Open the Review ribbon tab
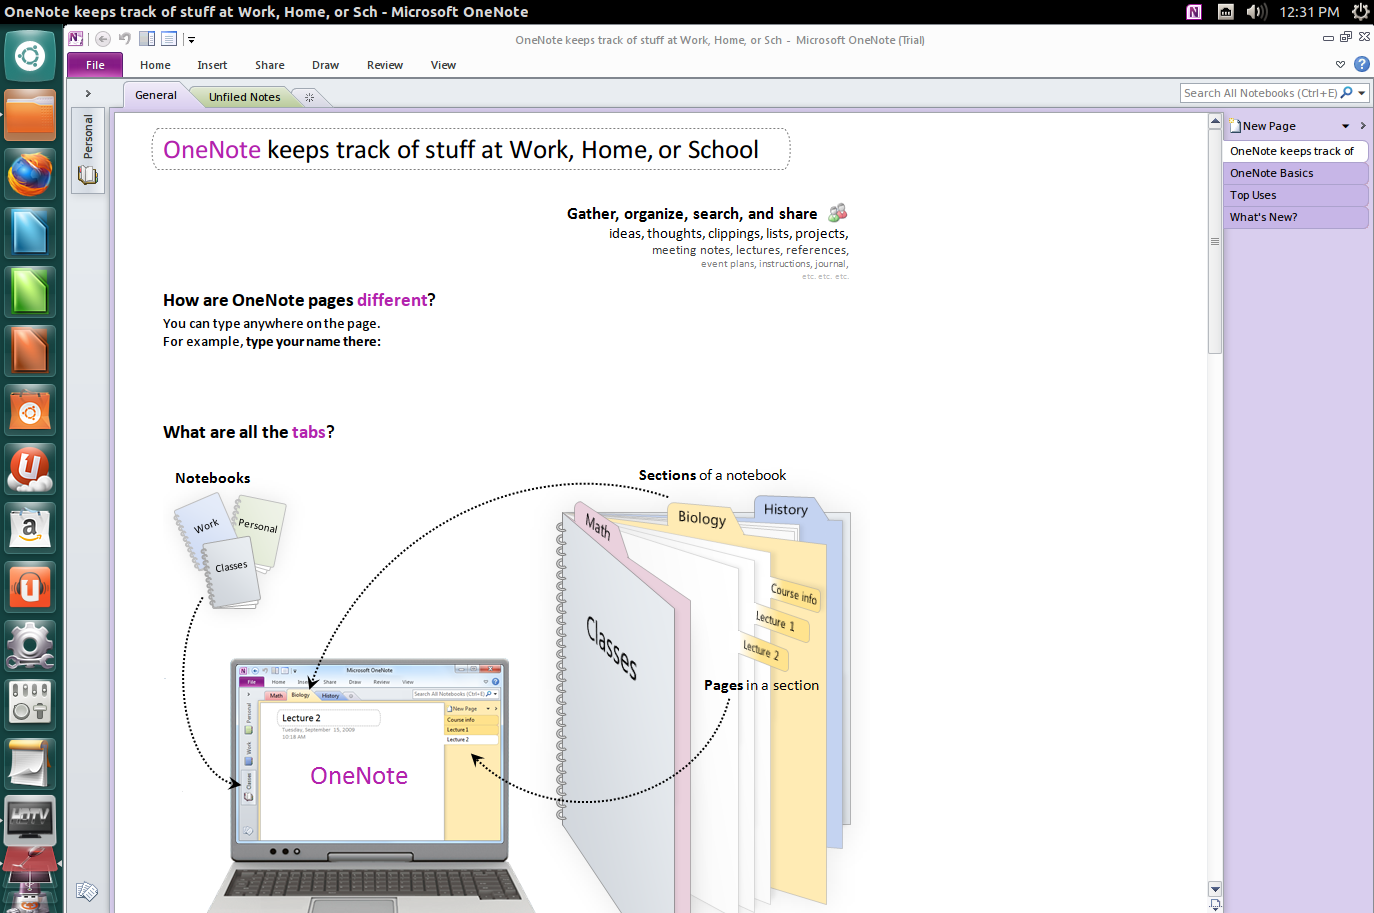The width and height of the screenshot is (1374, 913). 385,65
